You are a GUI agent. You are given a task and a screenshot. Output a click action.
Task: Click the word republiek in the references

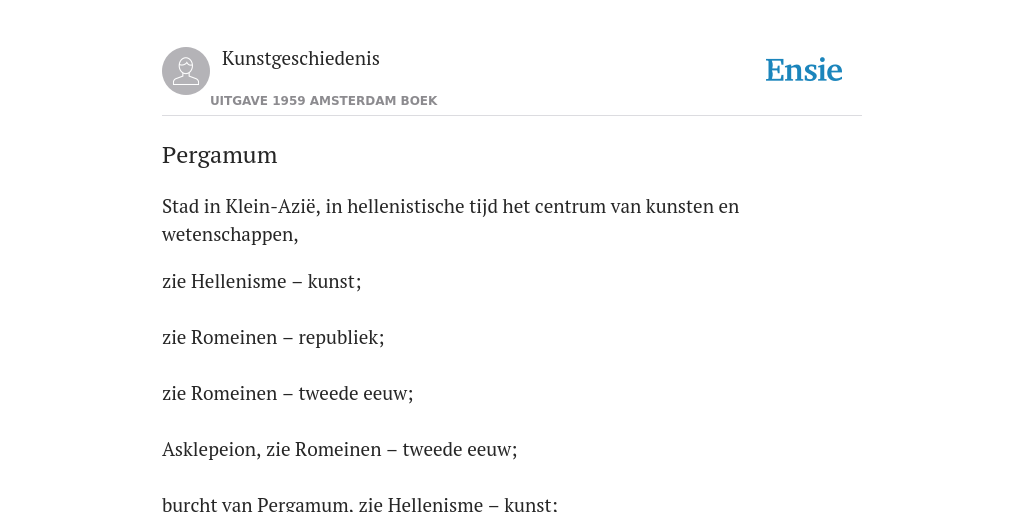click(x=340, y=338)
